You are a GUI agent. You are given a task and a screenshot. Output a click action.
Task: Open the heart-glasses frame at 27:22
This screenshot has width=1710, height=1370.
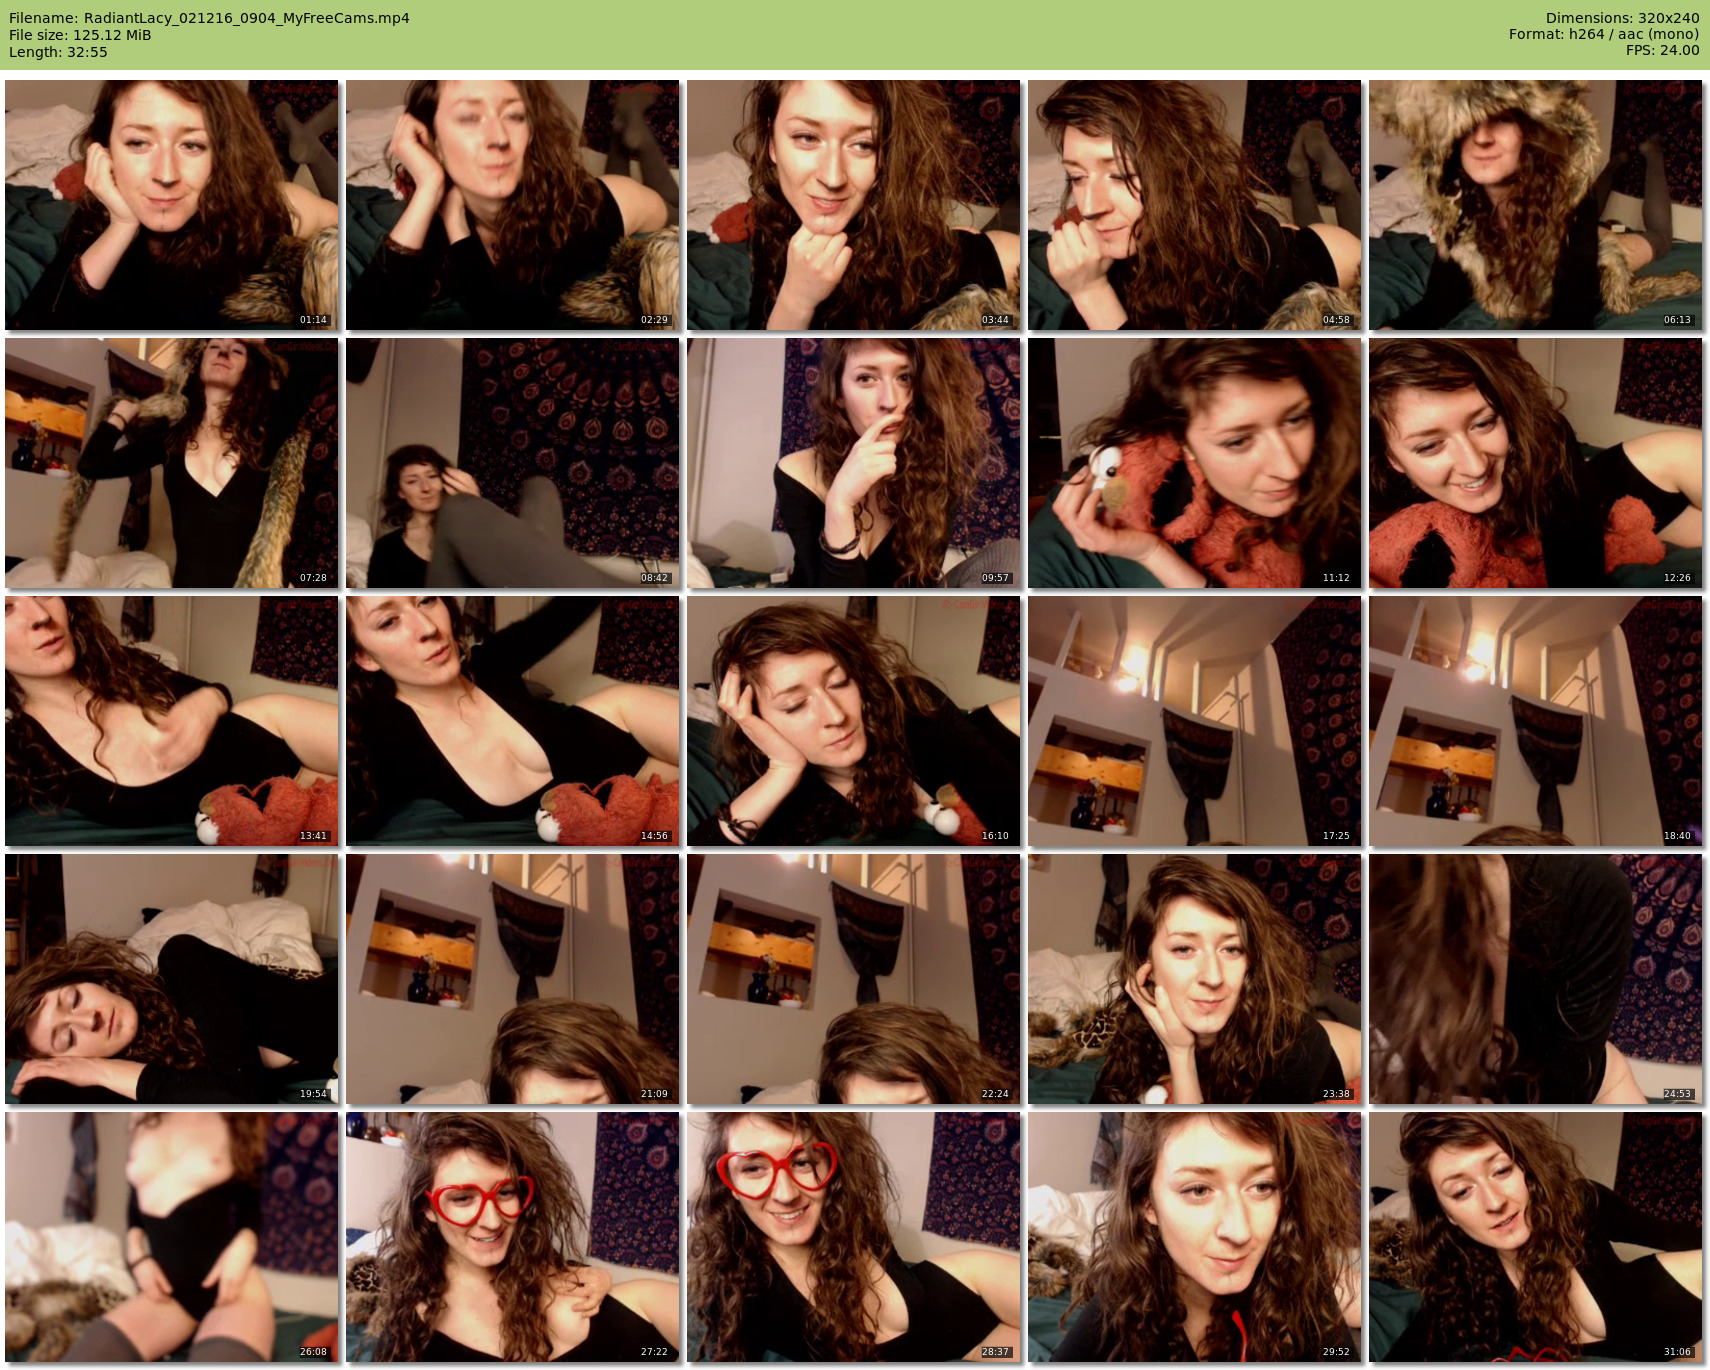(x=513, y=1237)
